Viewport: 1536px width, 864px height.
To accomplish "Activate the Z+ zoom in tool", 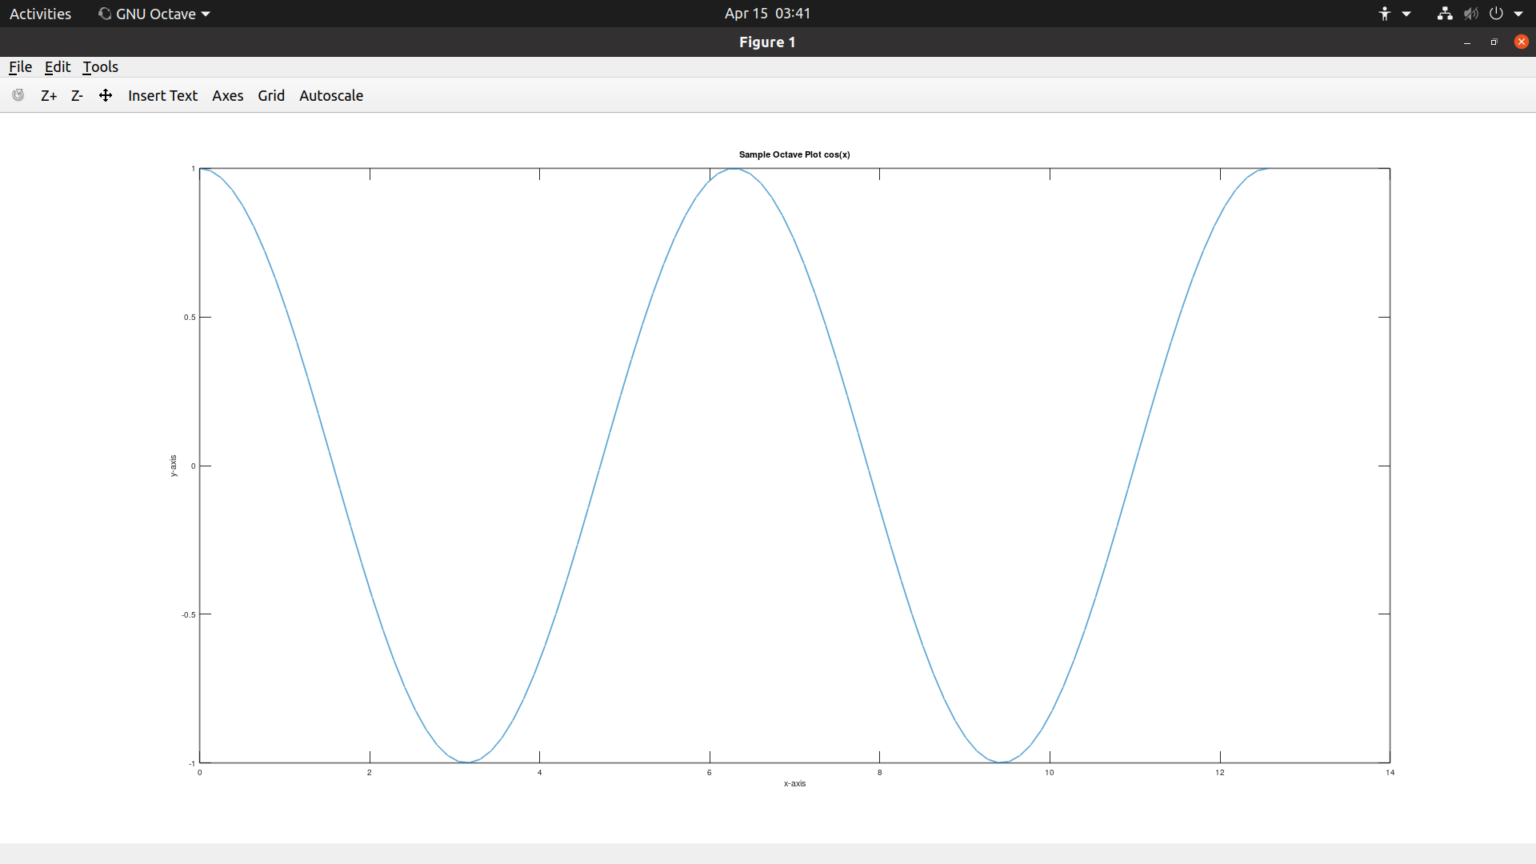I will click(48, 96).
